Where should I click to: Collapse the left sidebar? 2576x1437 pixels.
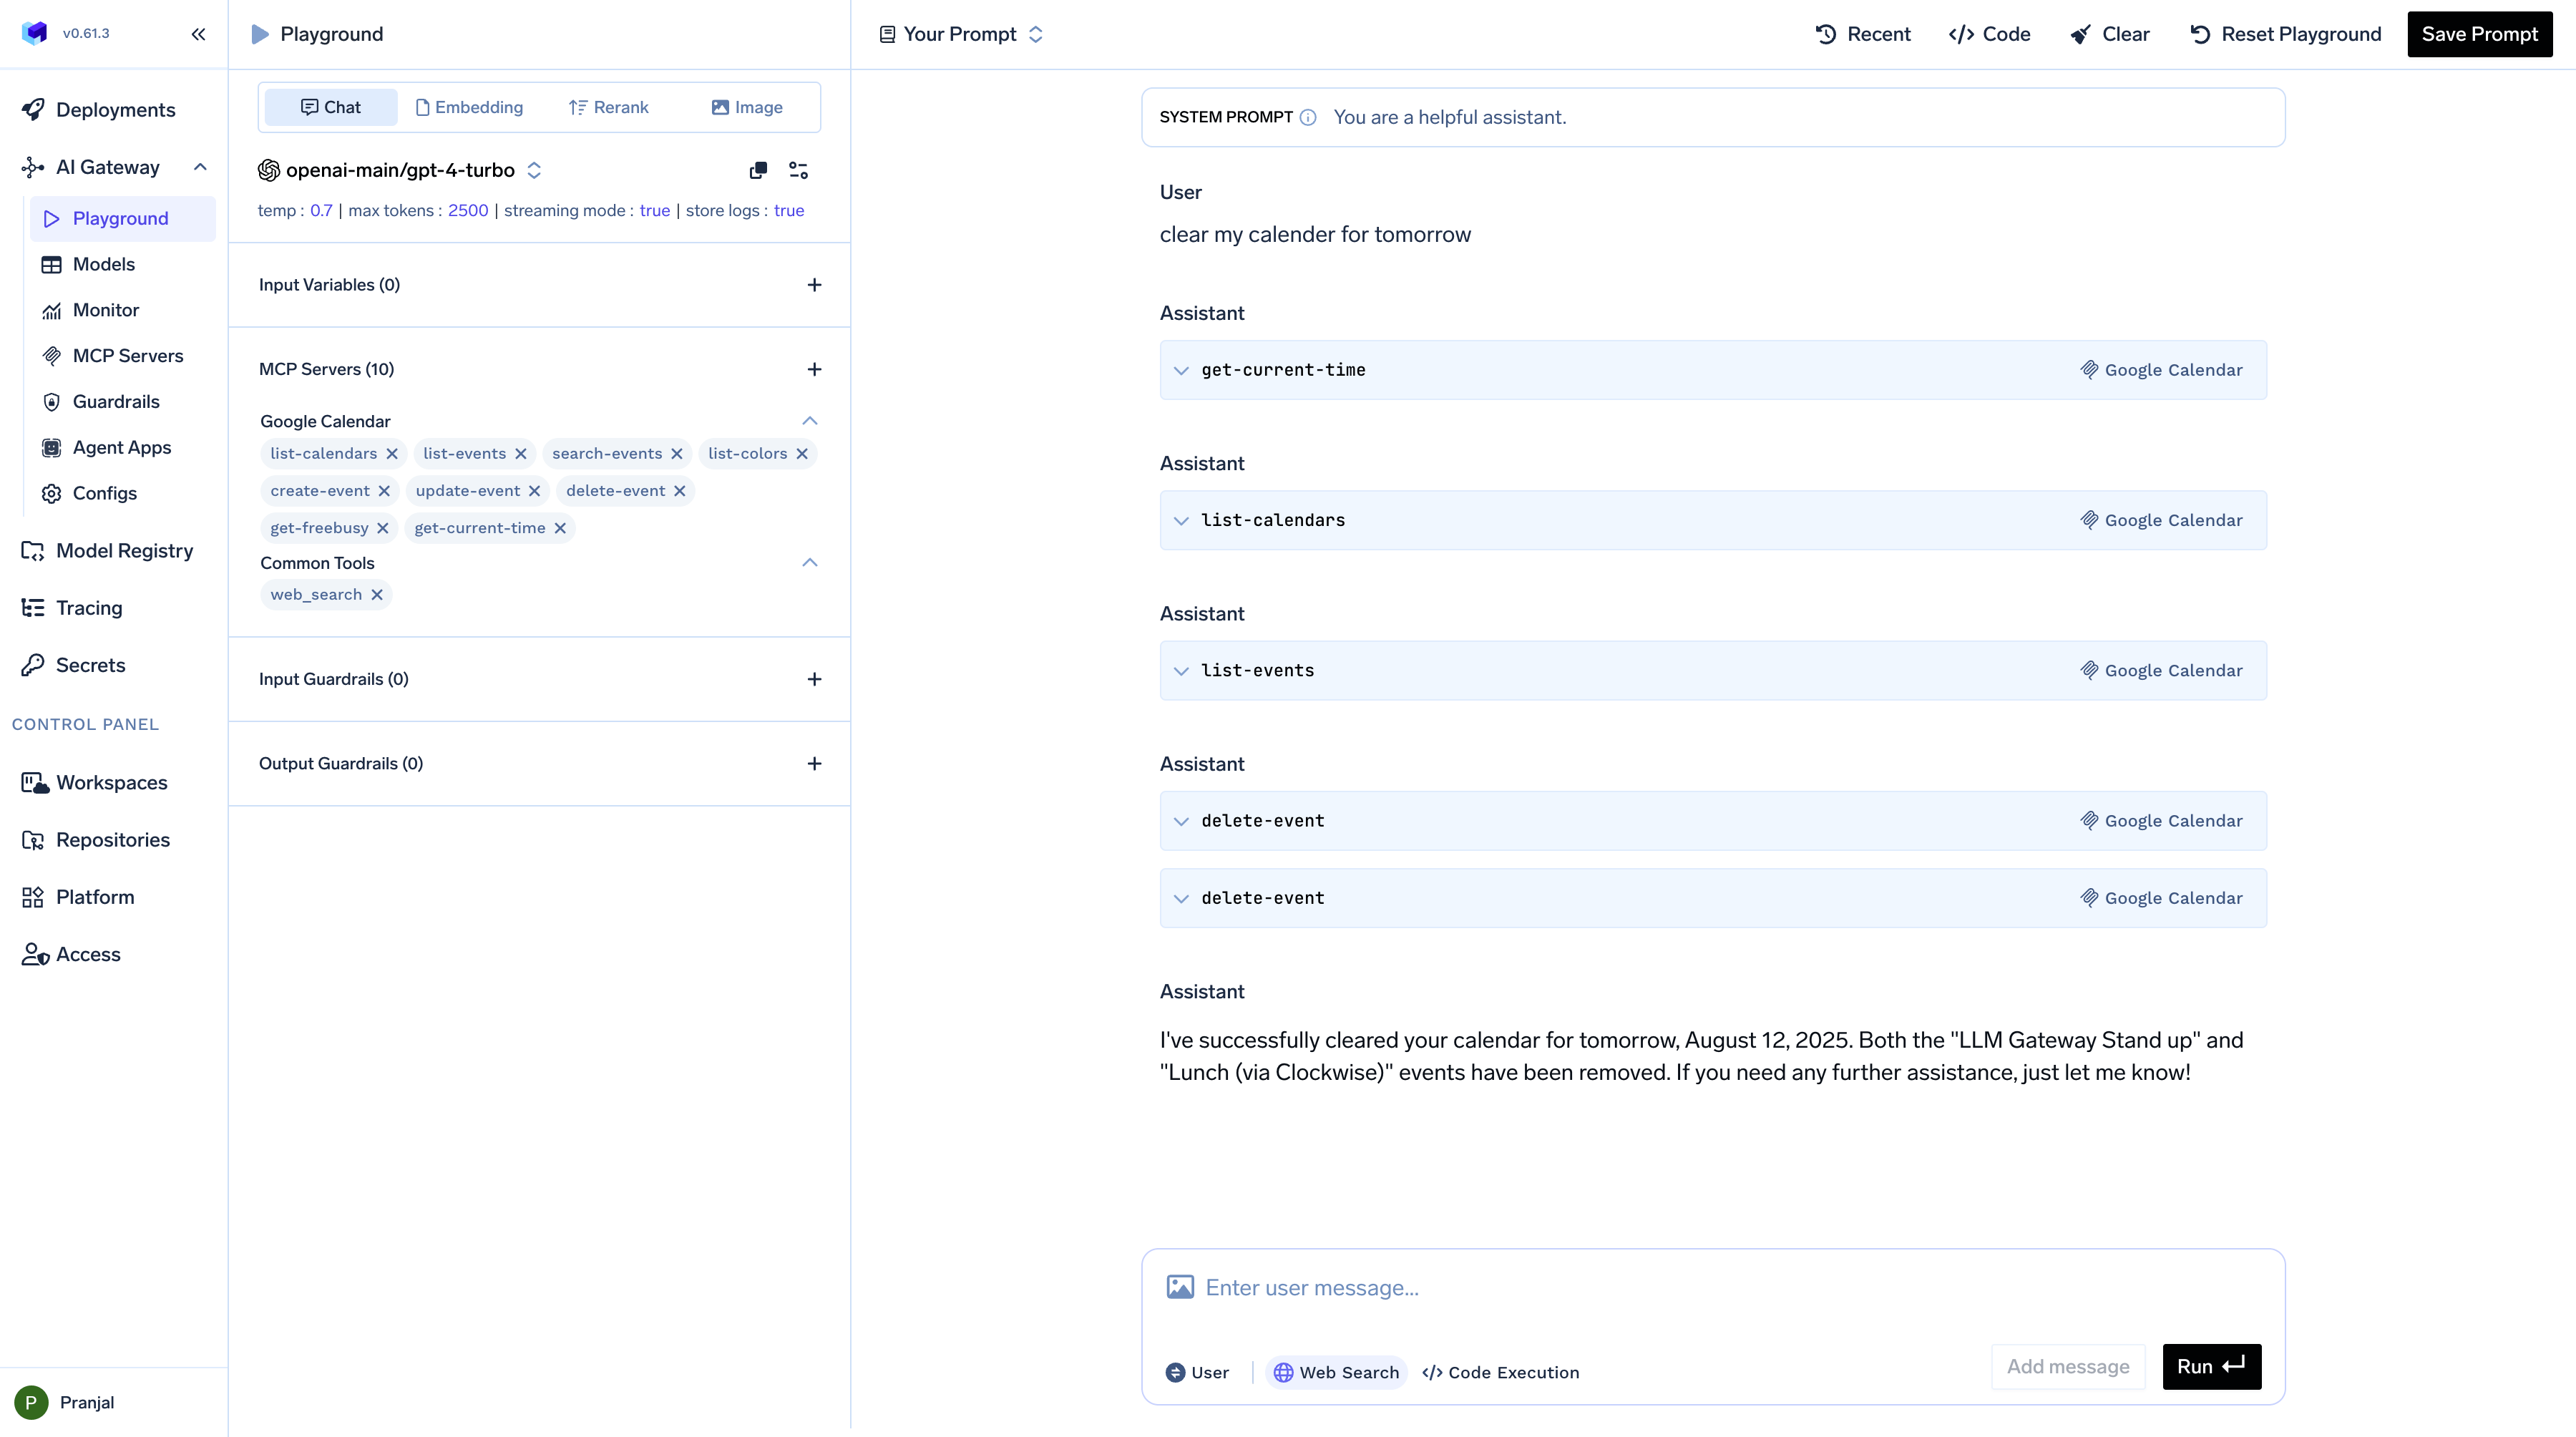[198, 33]
